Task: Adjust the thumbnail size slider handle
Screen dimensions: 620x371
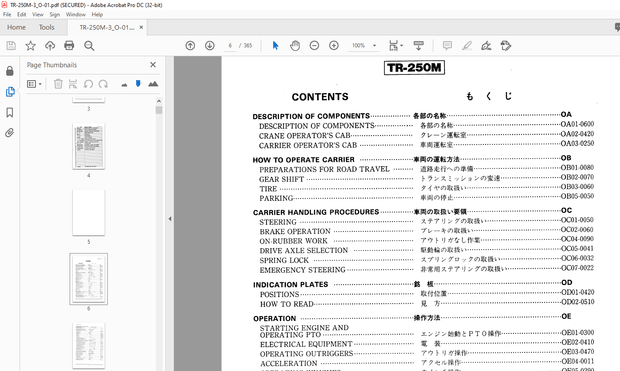Action: point(138,84)
